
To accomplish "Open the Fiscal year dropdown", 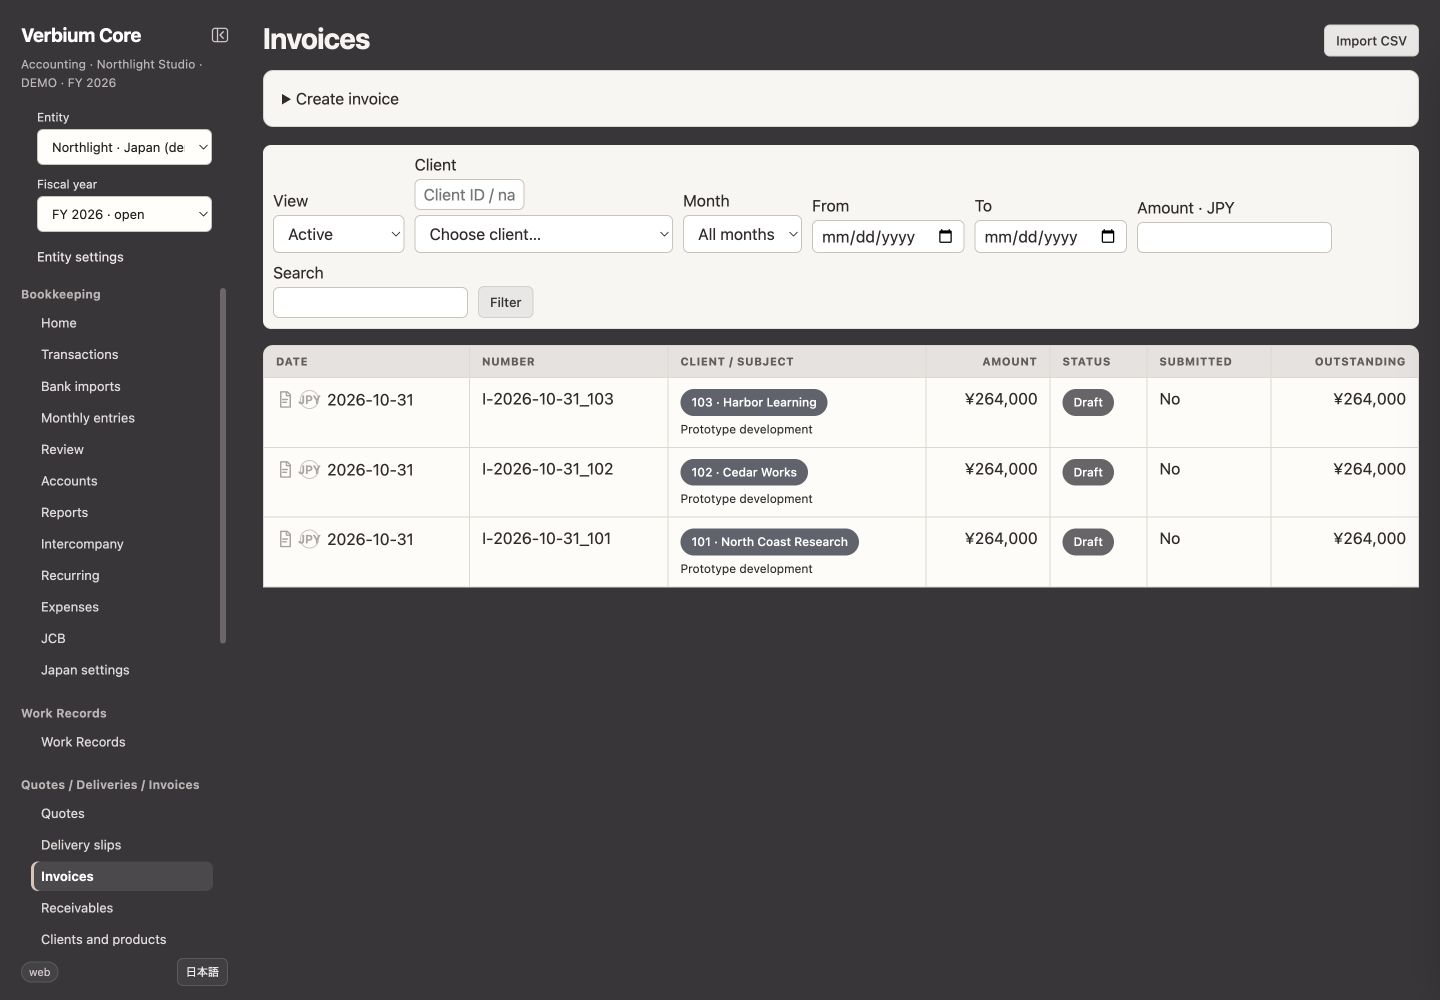I will pos(124,214).
